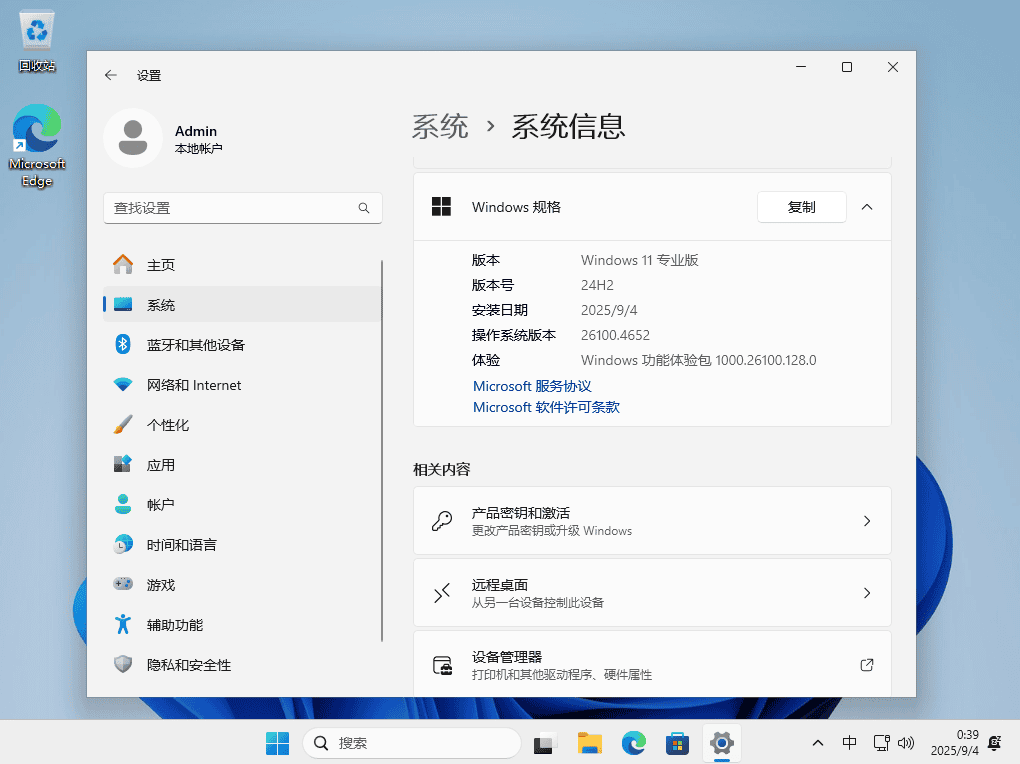Click the 隐私和安全性 shield icon

[x=123, y=664]
